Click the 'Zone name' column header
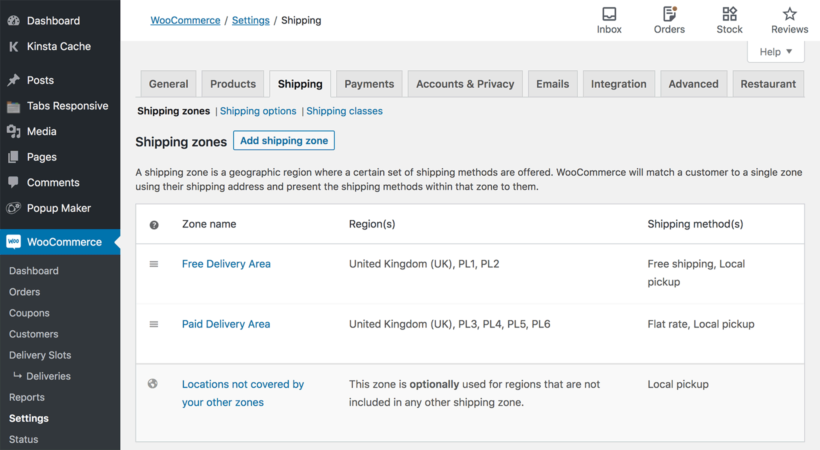 coord(209,224)
